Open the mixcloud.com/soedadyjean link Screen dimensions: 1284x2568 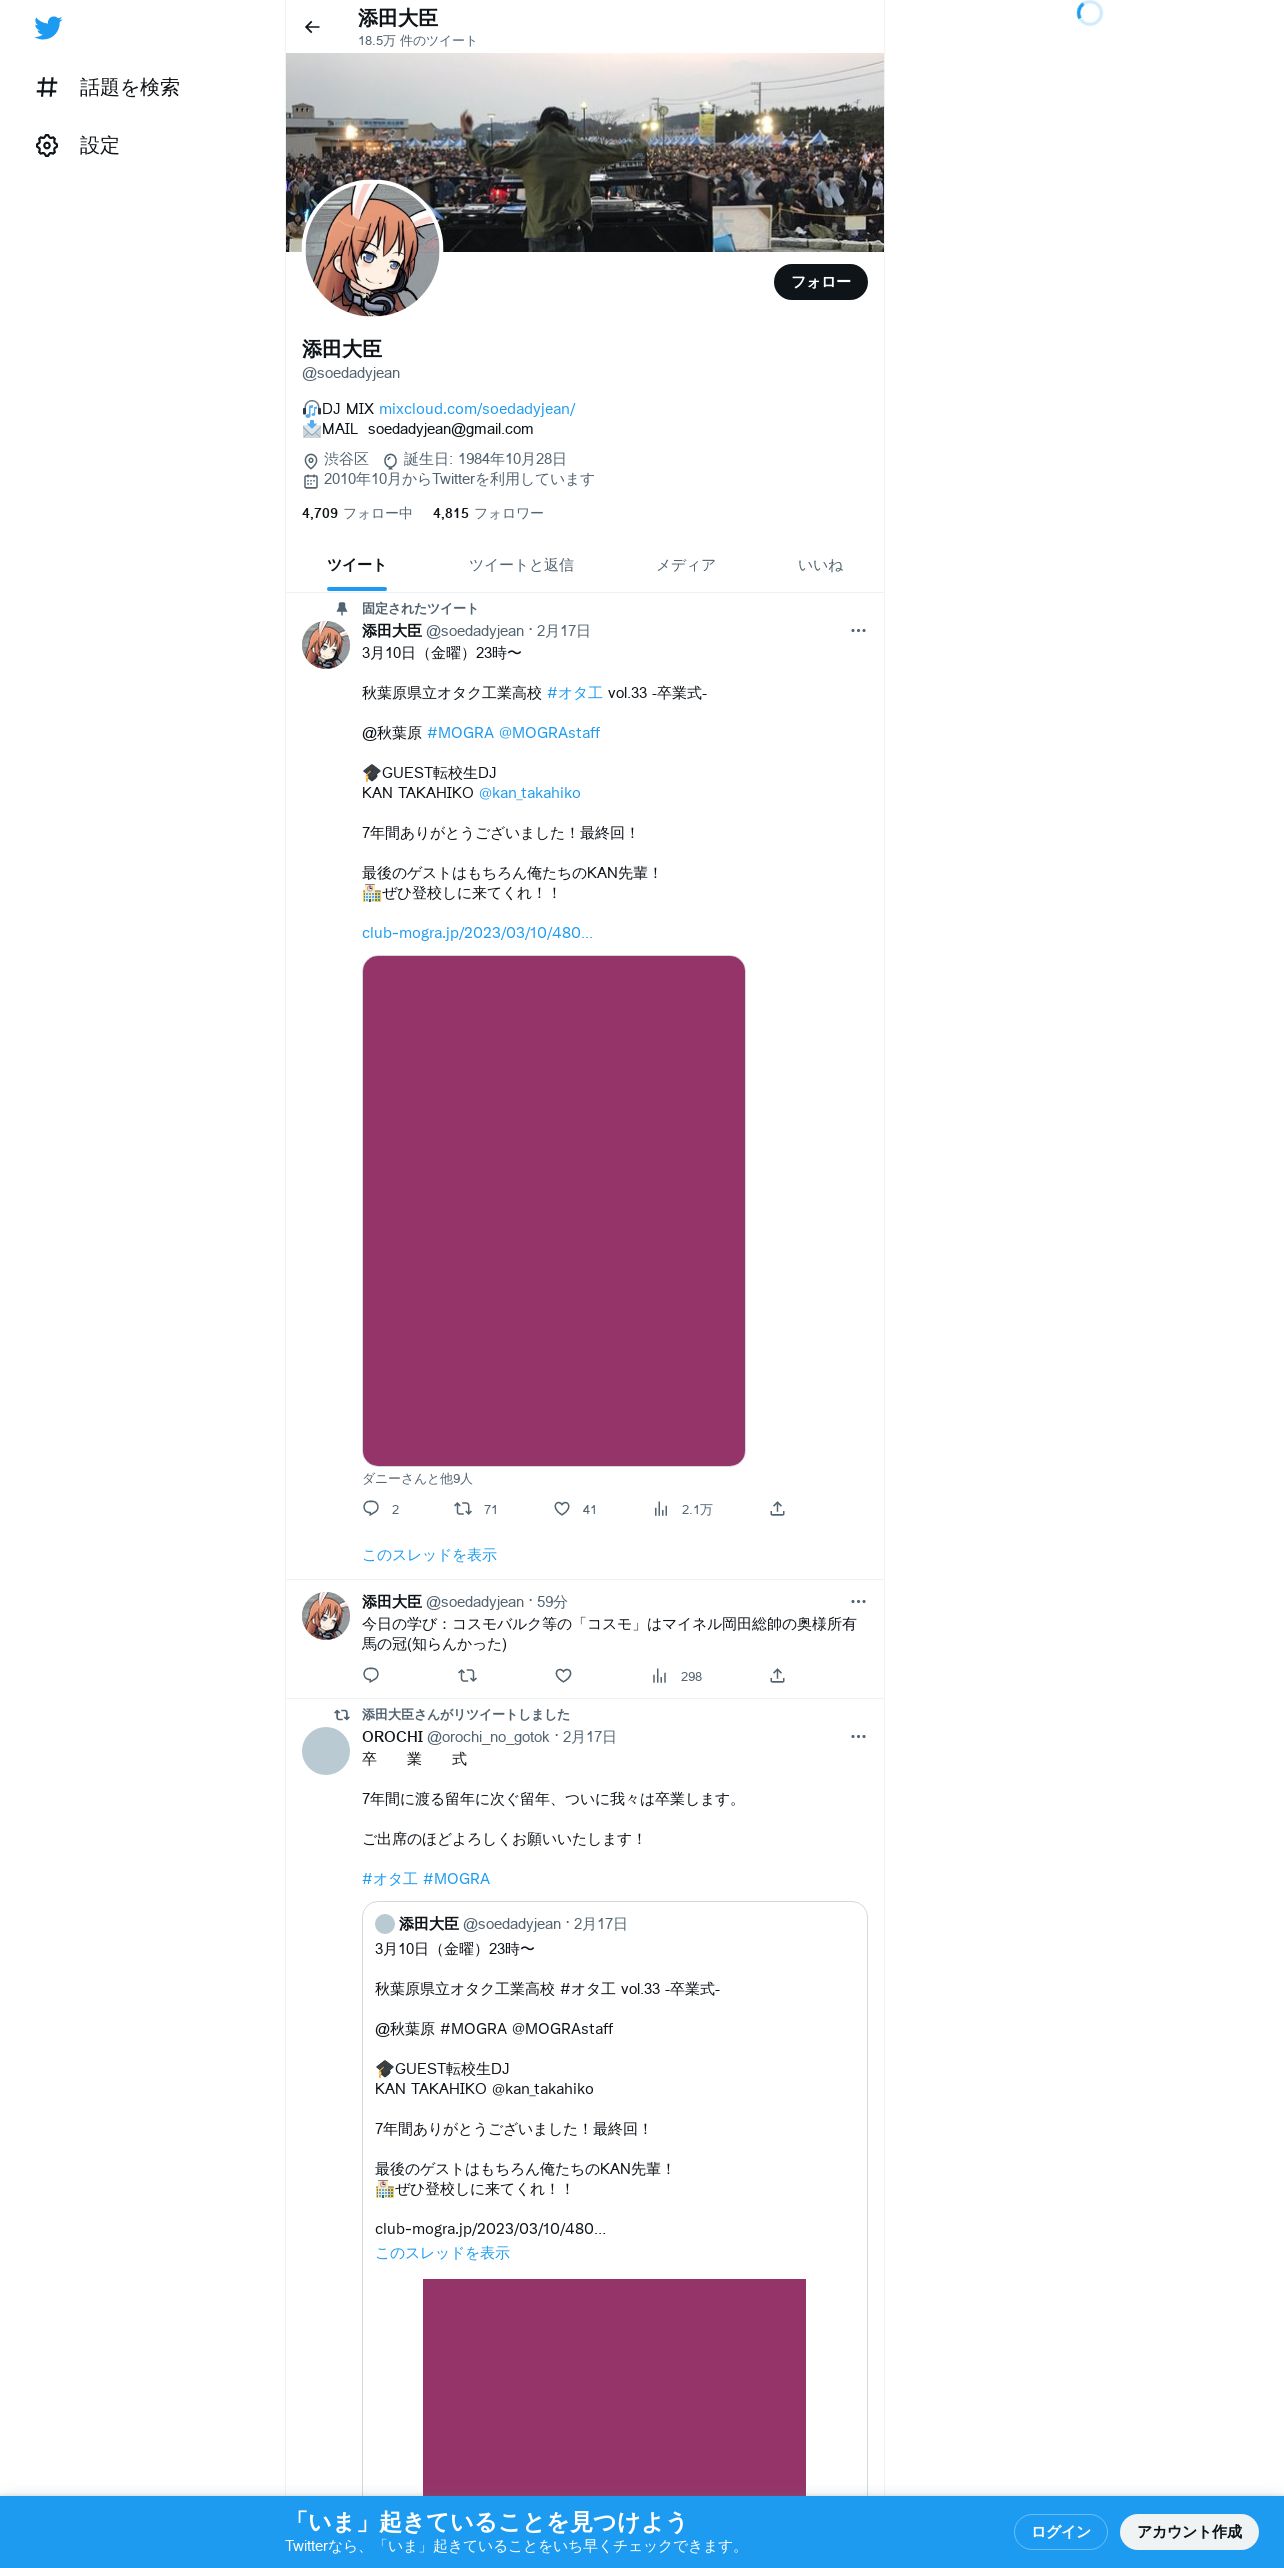coord(477,408)
